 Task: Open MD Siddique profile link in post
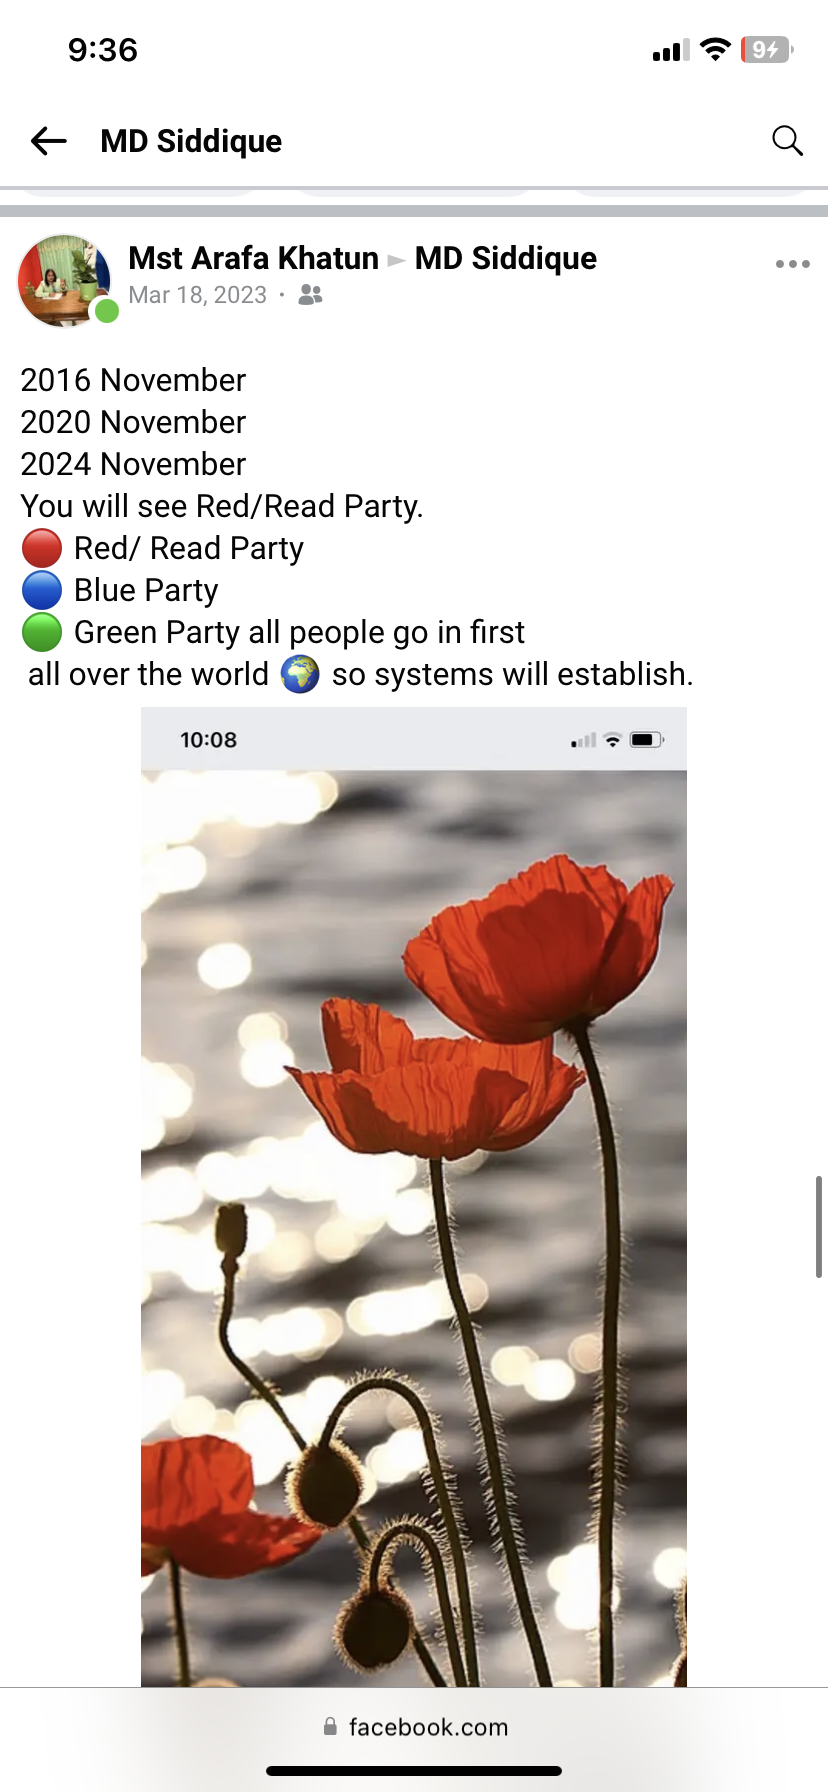click(506, 258)
